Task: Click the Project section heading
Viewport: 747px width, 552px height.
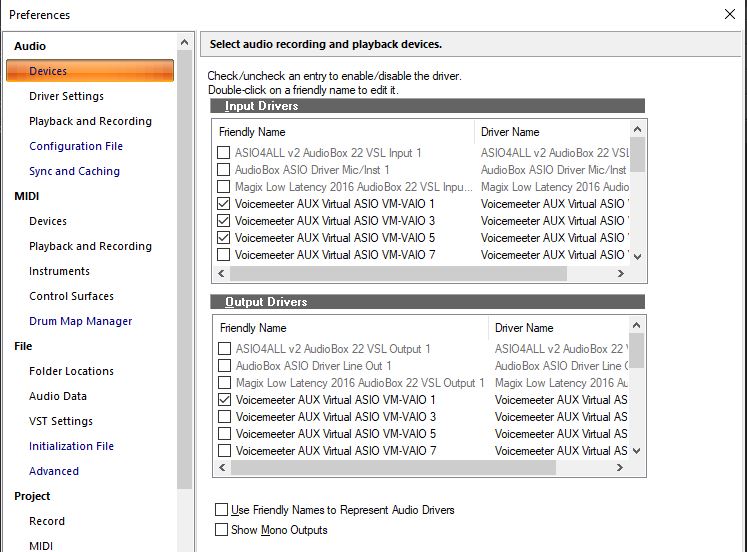Action: (x=32, y=496)
